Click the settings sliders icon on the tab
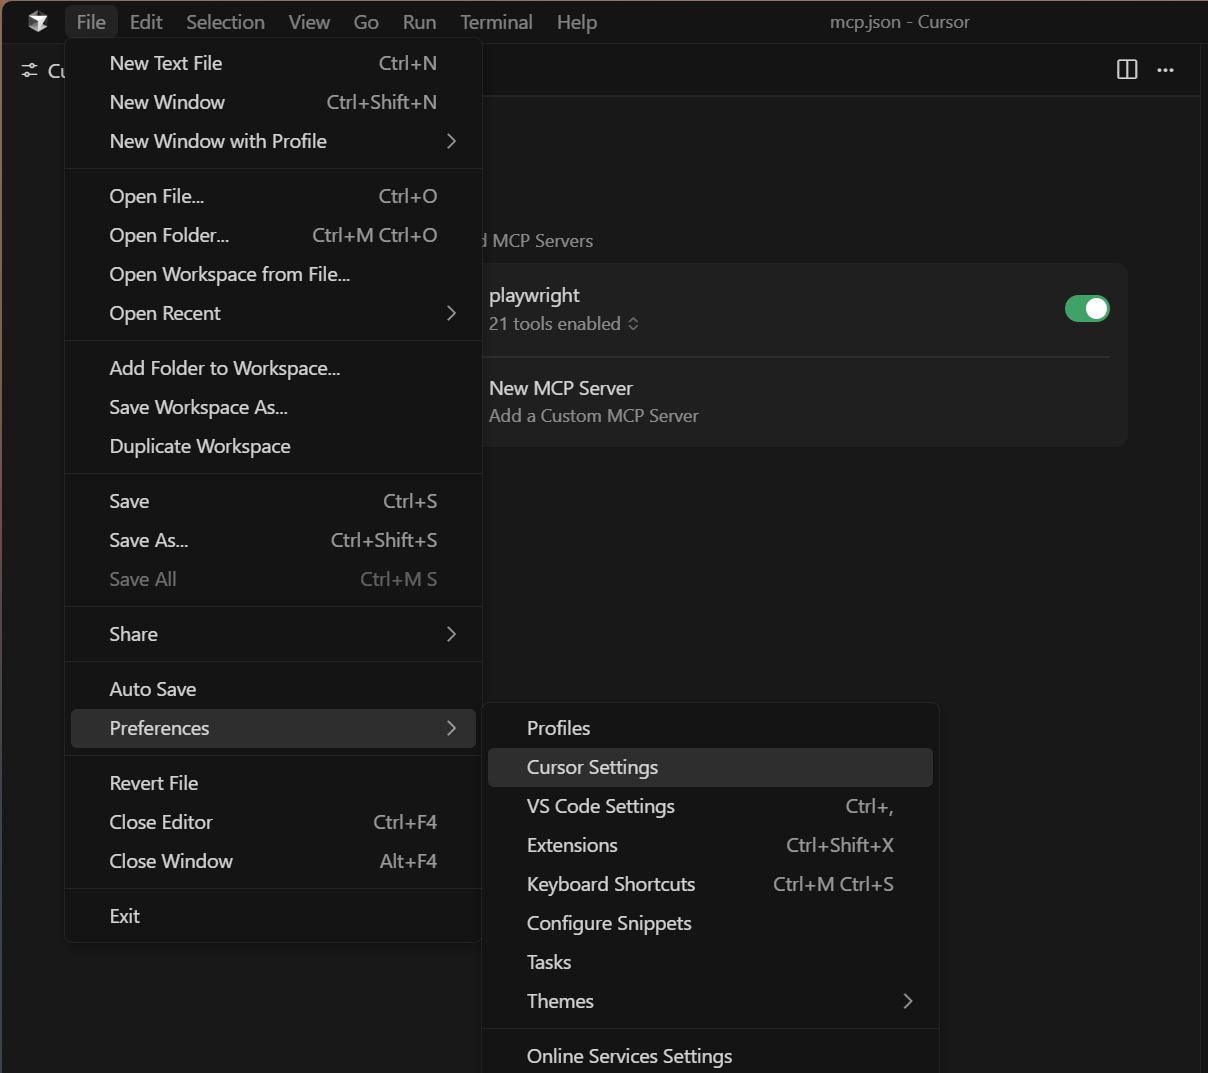The width and height of the screenshot is (1208, 1073). pyautogui.click(x=30, y=70)
